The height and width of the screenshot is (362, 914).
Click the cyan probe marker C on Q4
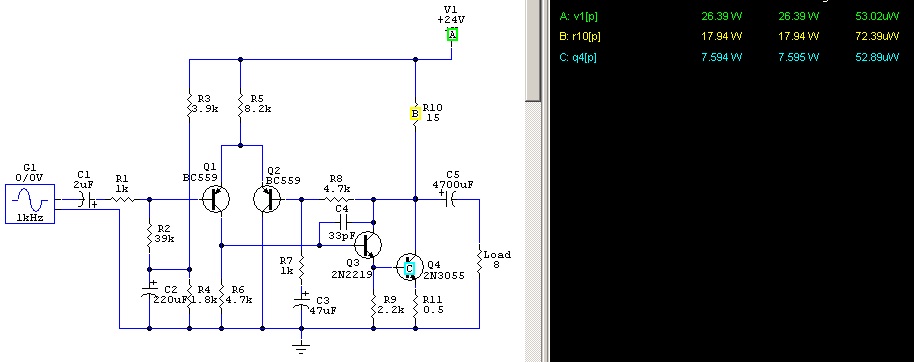point(409,268)
